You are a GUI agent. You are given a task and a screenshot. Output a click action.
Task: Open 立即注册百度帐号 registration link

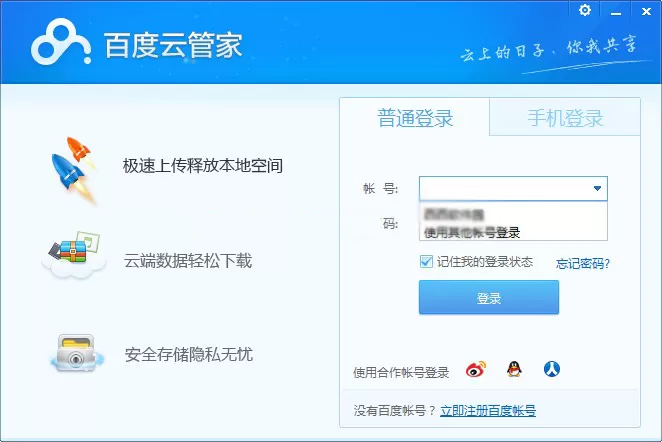(488, 410)
